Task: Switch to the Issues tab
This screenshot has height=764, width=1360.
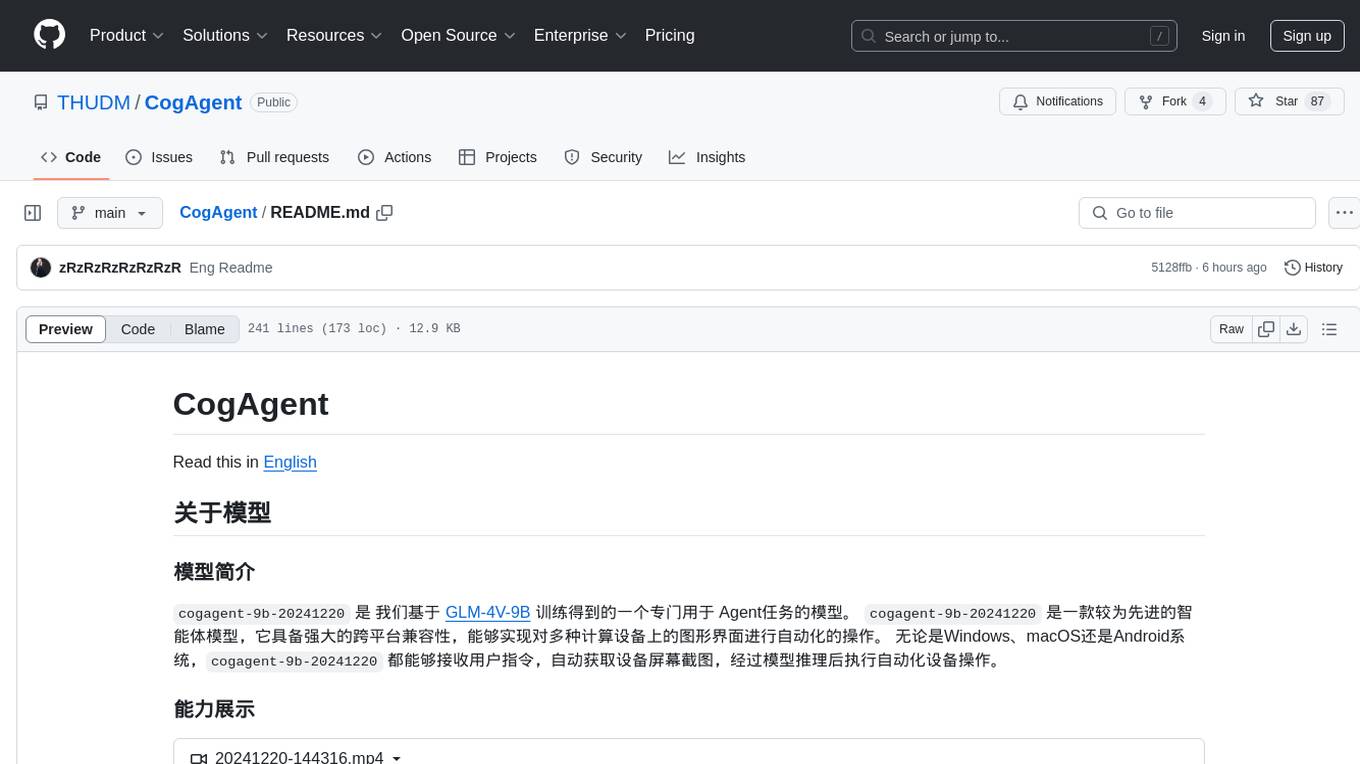Action: pyautogui.click(x=159, y=157)
